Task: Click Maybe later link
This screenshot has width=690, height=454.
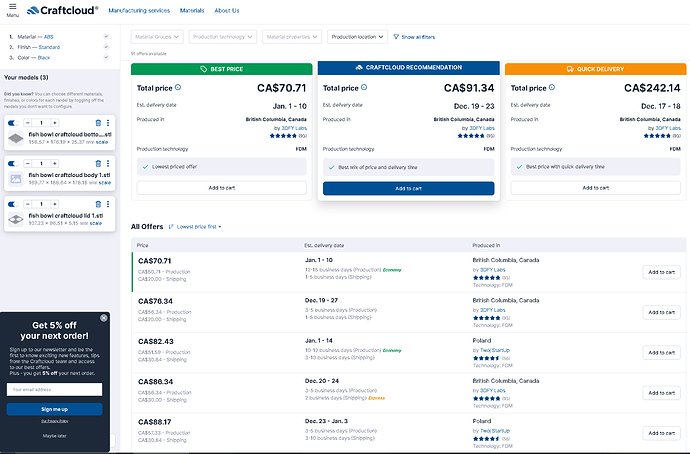Action: pos(55,436)
